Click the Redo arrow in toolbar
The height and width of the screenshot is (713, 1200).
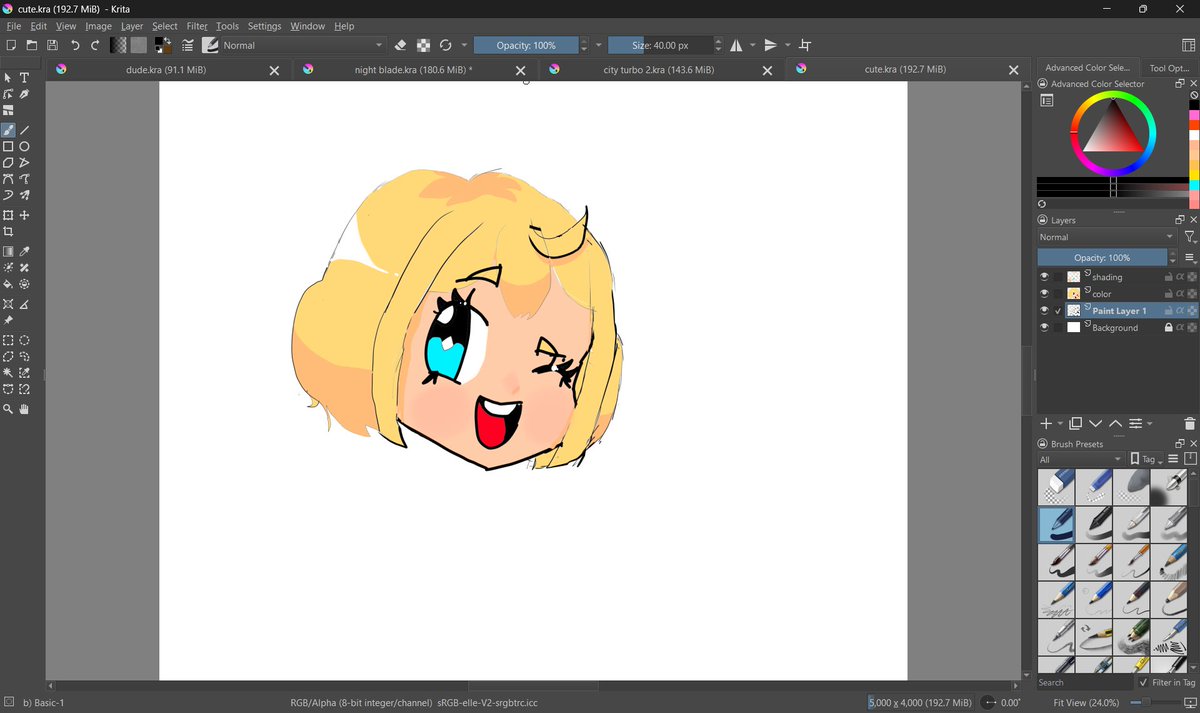coord(95,45)
